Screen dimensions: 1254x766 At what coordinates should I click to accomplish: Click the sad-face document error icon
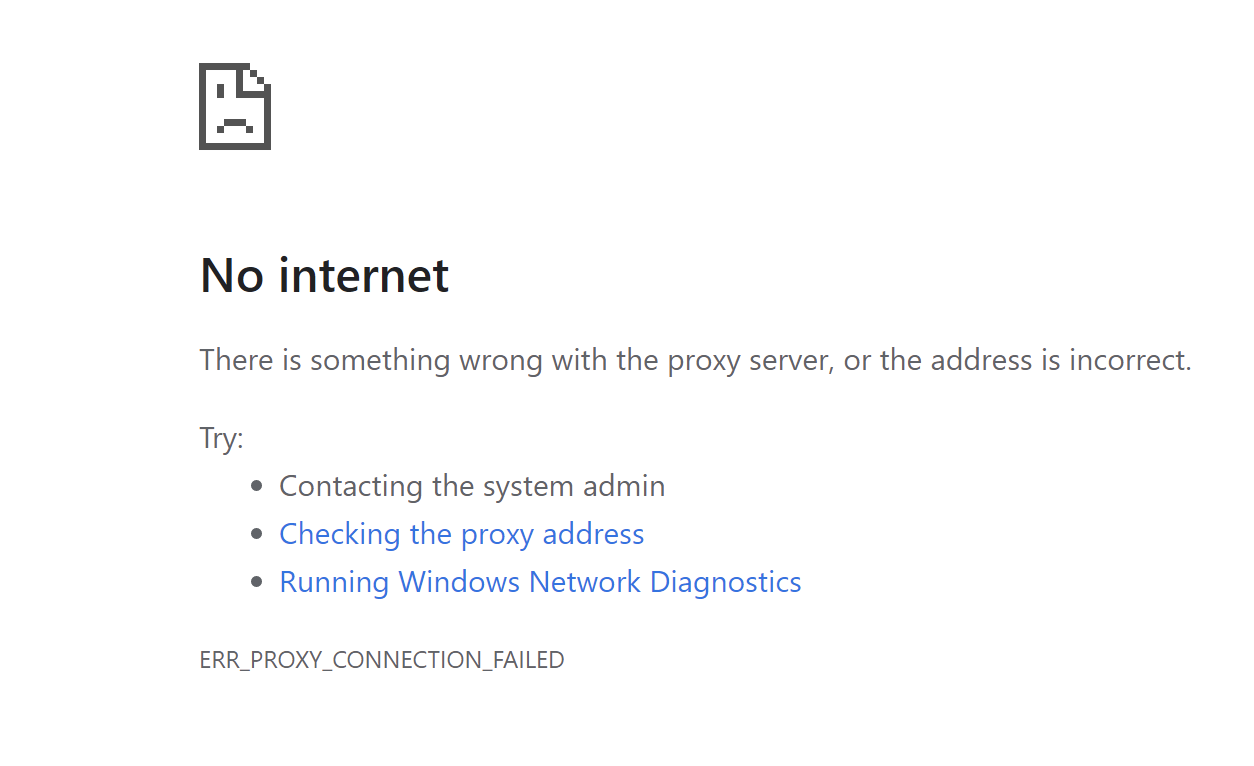click(x=234, y=106)
